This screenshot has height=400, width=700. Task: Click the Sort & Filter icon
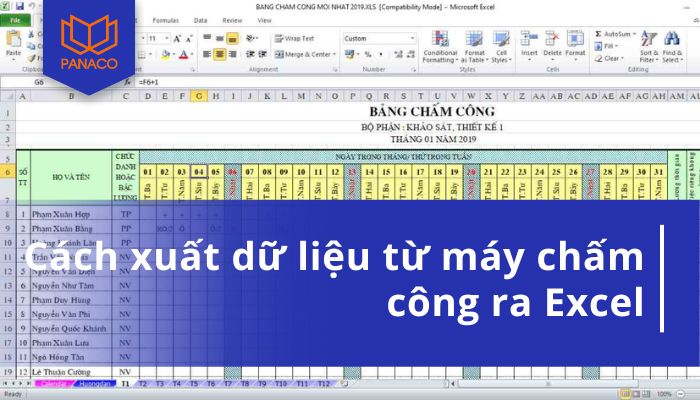[649, 39]
